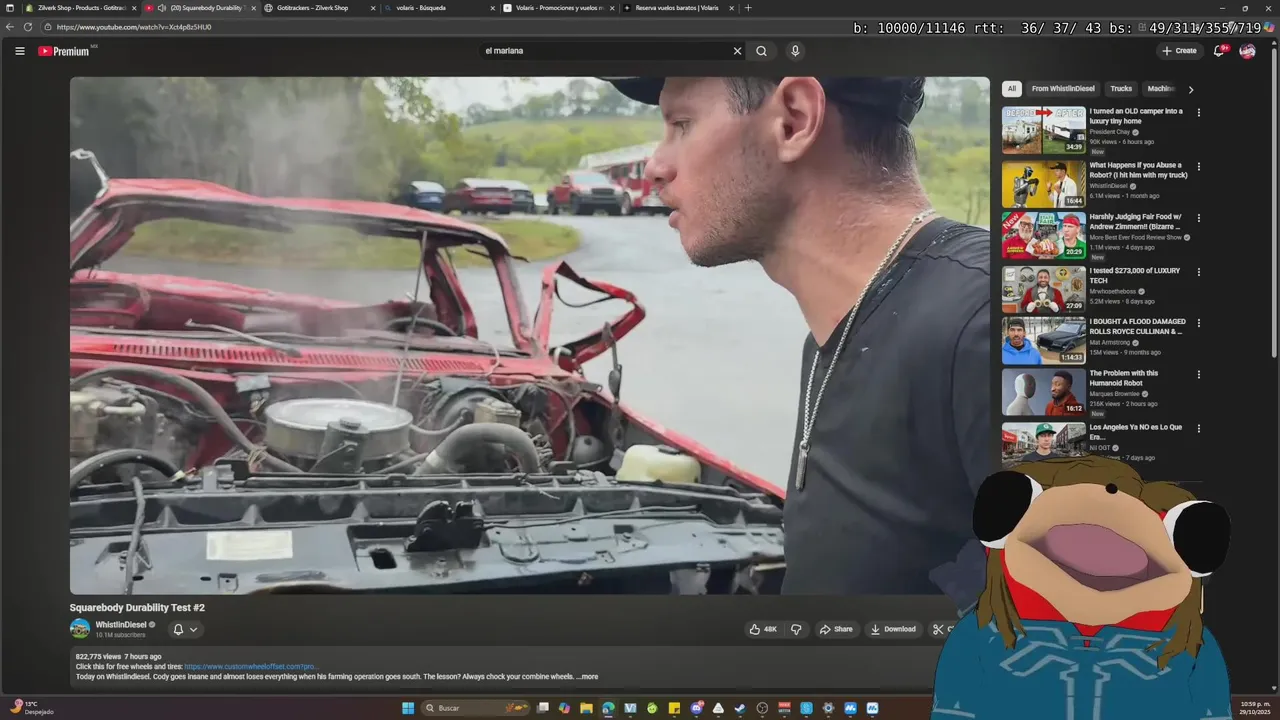Switch to Gotitrackers Zilverk Shop tab
This screenshot has width=1280, height=720.
(318, 8)
